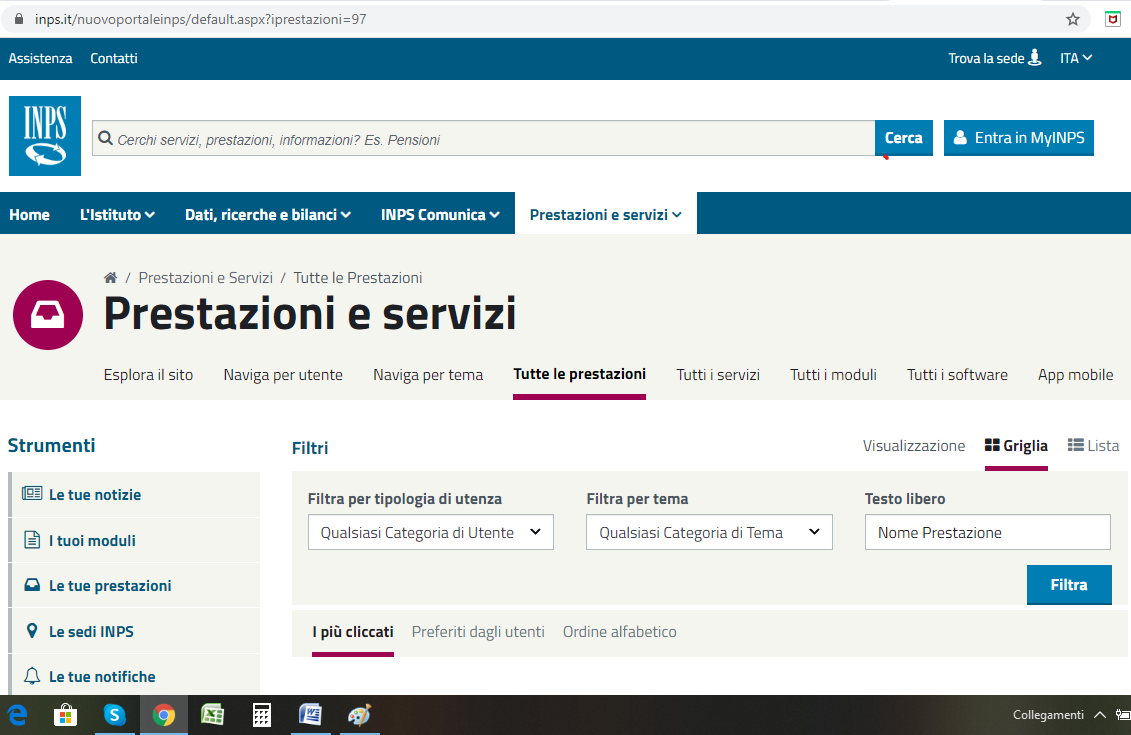This screenshot has width=1131, height=735.
Task: Switch to Griglia view
Action: (x=1016, y=446)
